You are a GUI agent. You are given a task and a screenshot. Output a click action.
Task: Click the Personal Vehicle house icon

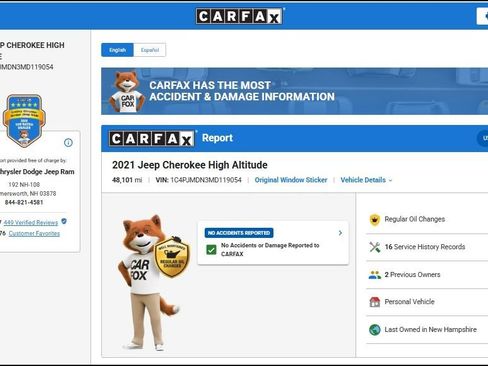(x=375, y=302)
